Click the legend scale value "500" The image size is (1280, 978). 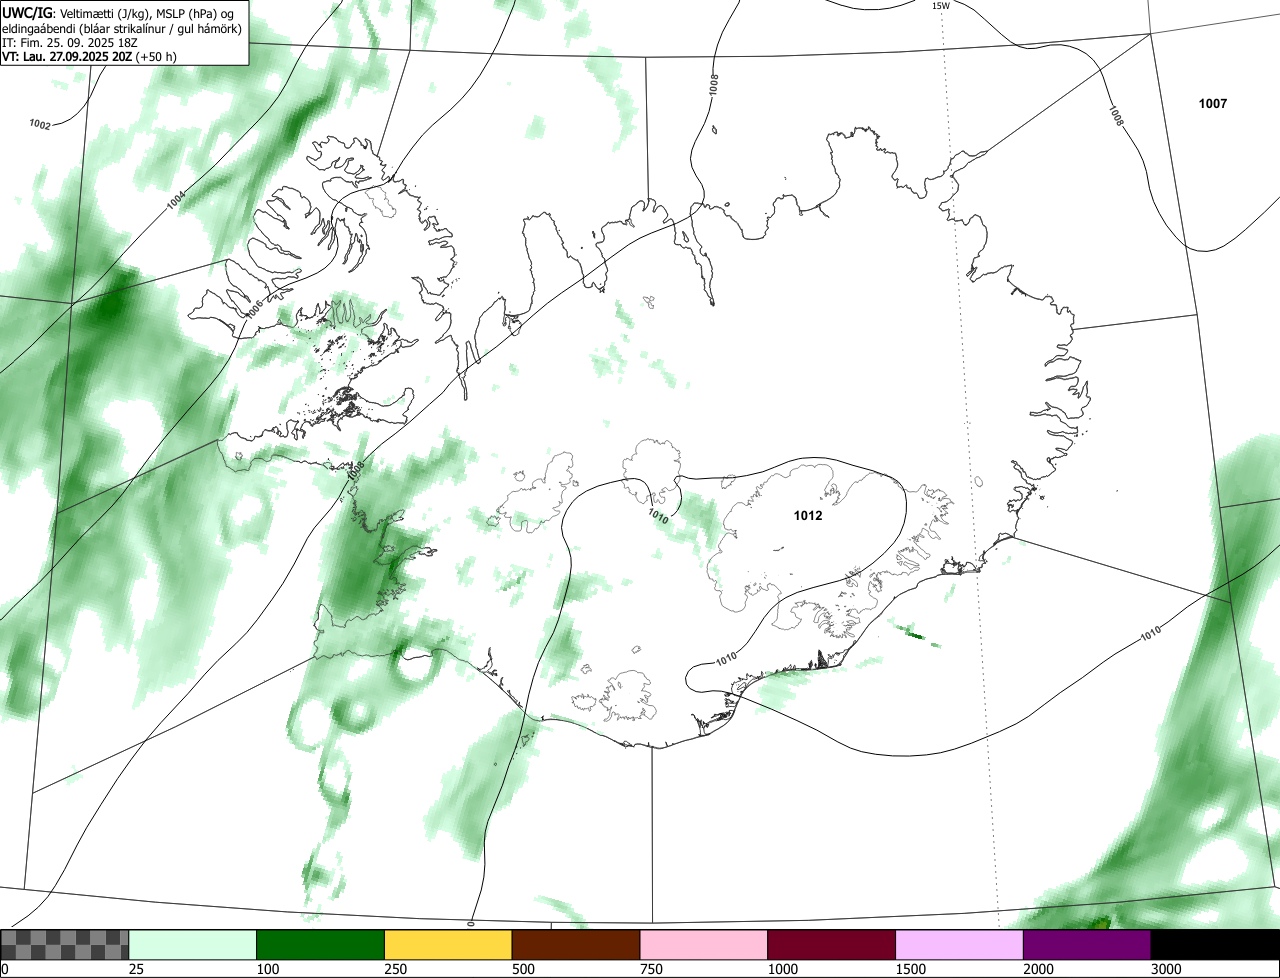click(x=523, y=969)
